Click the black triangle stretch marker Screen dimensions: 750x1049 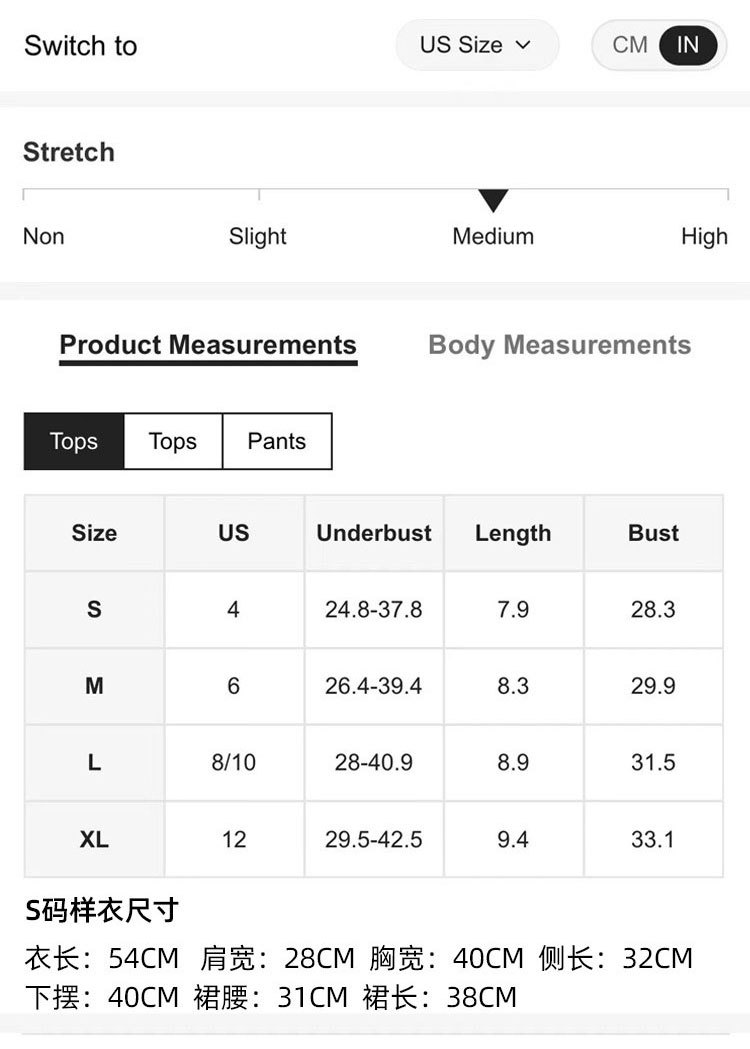point(493,200)
